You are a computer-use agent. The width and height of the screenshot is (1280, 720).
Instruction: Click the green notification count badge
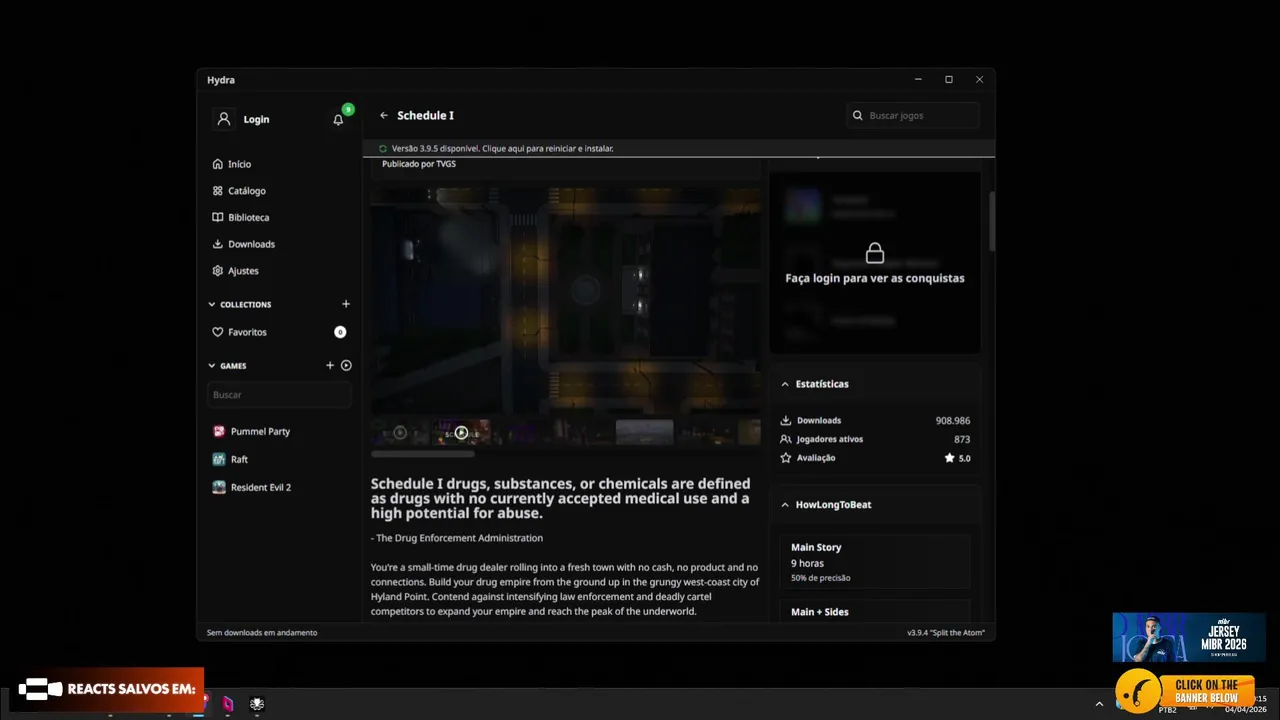click(348, 109)
